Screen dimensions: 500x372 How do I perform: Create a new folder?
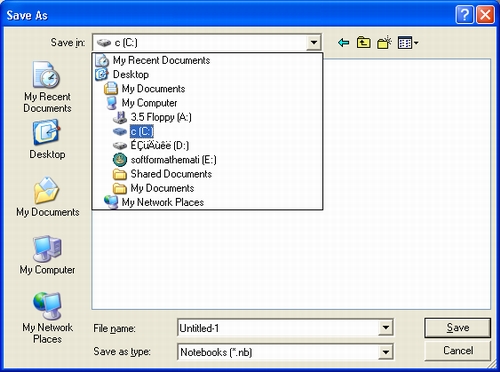[384, 43]
